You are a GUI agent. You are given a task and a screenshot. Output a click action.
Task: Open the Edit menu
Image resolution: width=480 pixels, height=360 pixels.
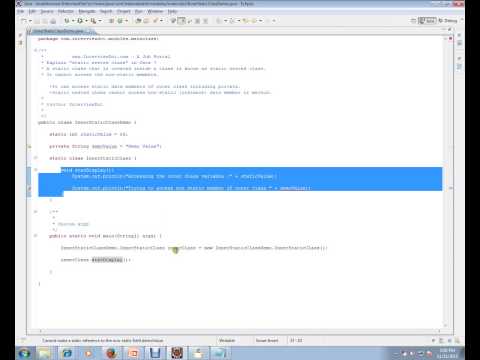click(32, 11)
